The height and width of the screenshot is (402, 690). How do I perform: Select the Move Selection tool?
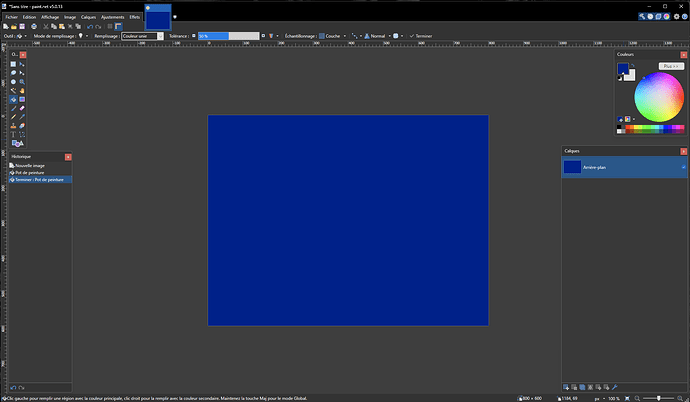click(22, 73)
